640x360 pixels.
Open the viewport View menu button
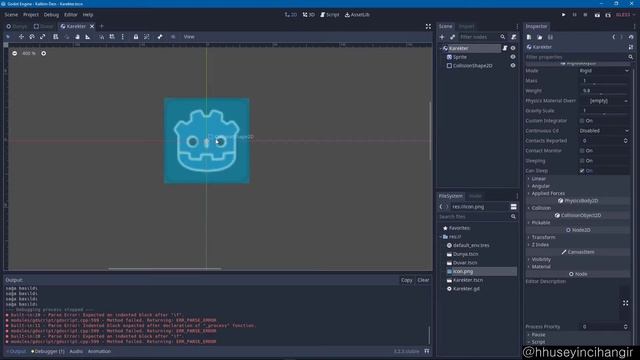pyautogui.click(x=189, y=37)
